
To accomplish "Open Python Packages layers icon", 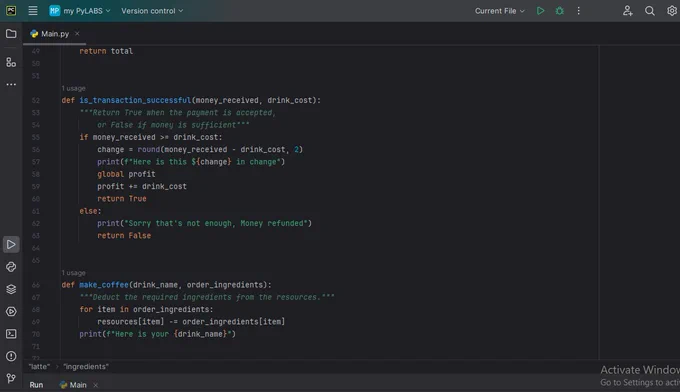I will 11,289.
